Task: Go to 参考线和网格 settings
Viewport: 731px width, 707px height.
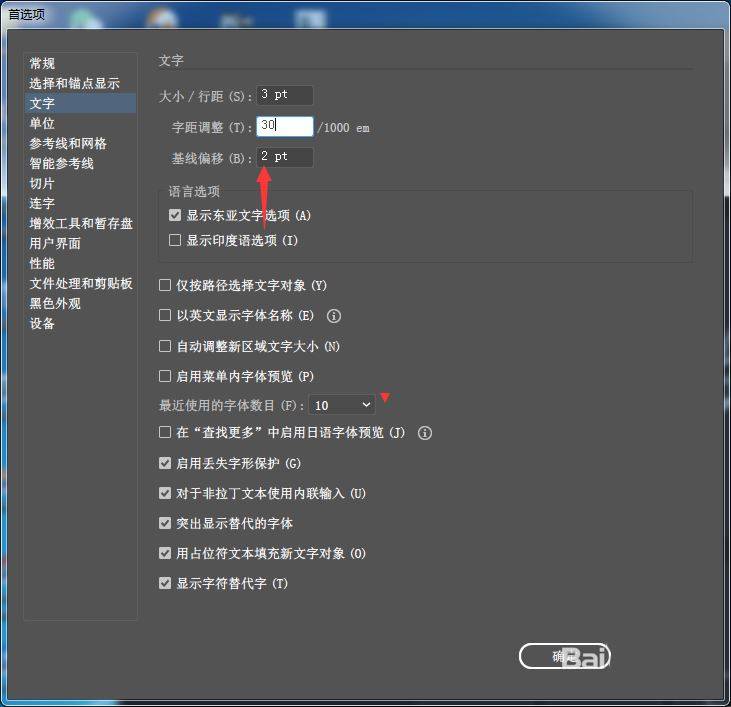Action: point(68,144)
